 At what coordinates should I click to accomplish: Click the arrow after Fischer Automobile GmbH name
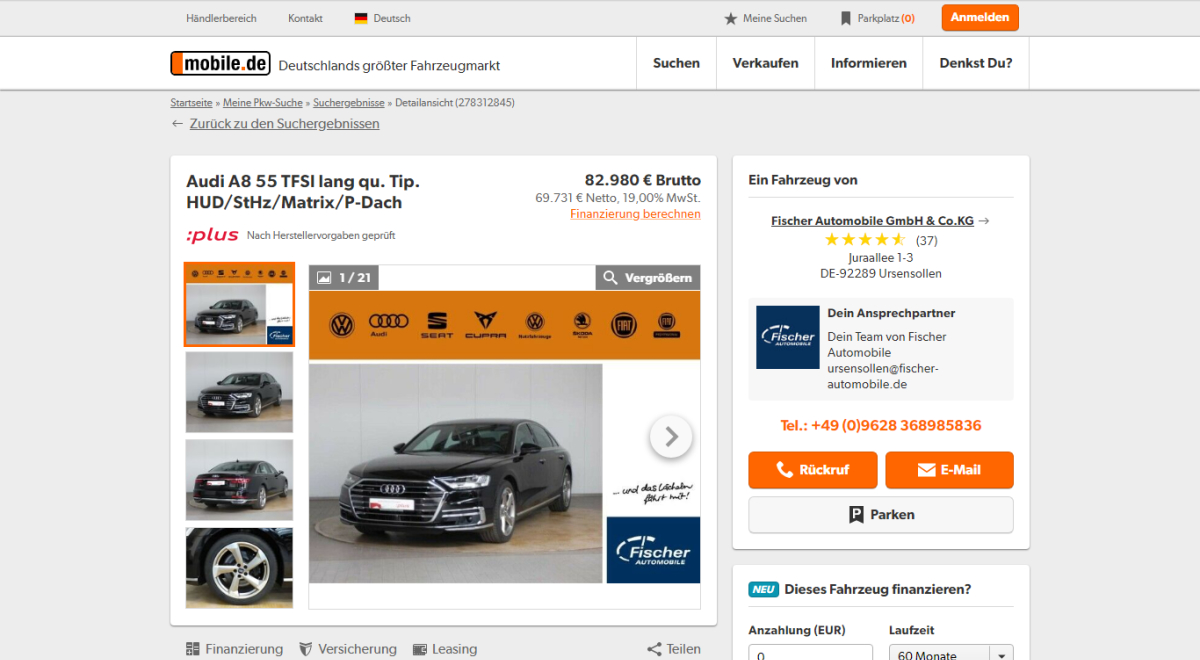coord(984,221)
